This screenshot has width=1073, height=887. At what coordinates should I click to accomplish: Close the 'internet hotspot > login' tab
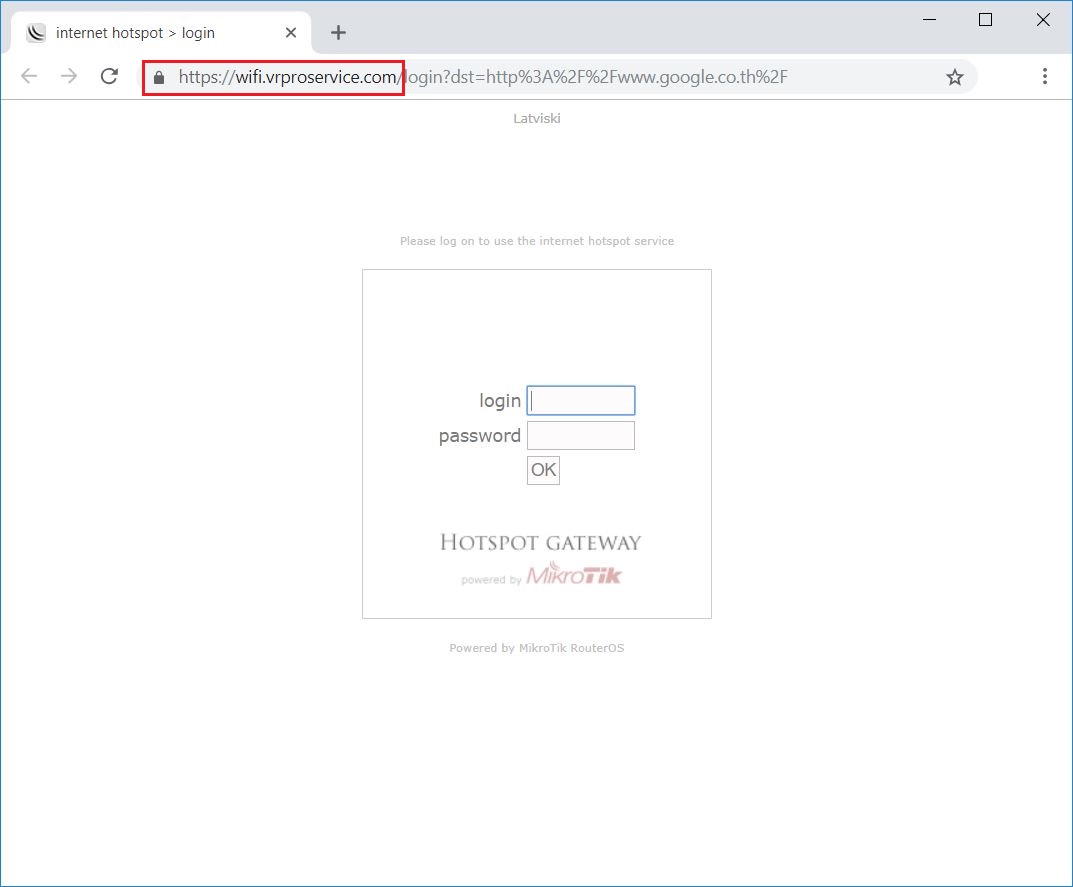[291, 33]
